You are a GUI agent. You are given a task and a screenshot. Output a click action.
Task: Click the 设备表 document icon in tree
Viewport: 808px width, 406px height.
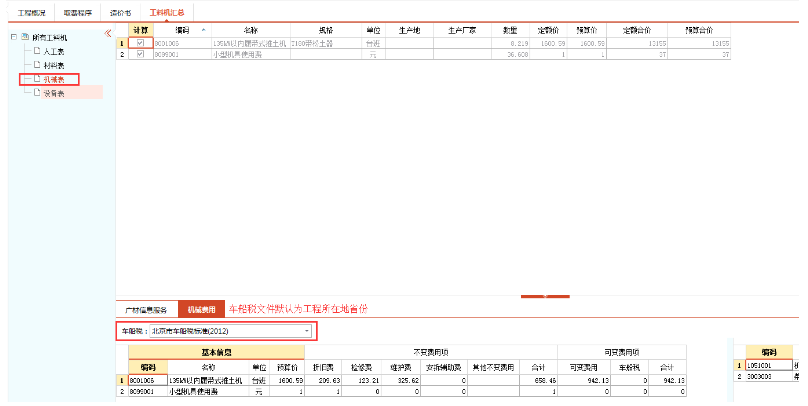[x=37, y=93]
